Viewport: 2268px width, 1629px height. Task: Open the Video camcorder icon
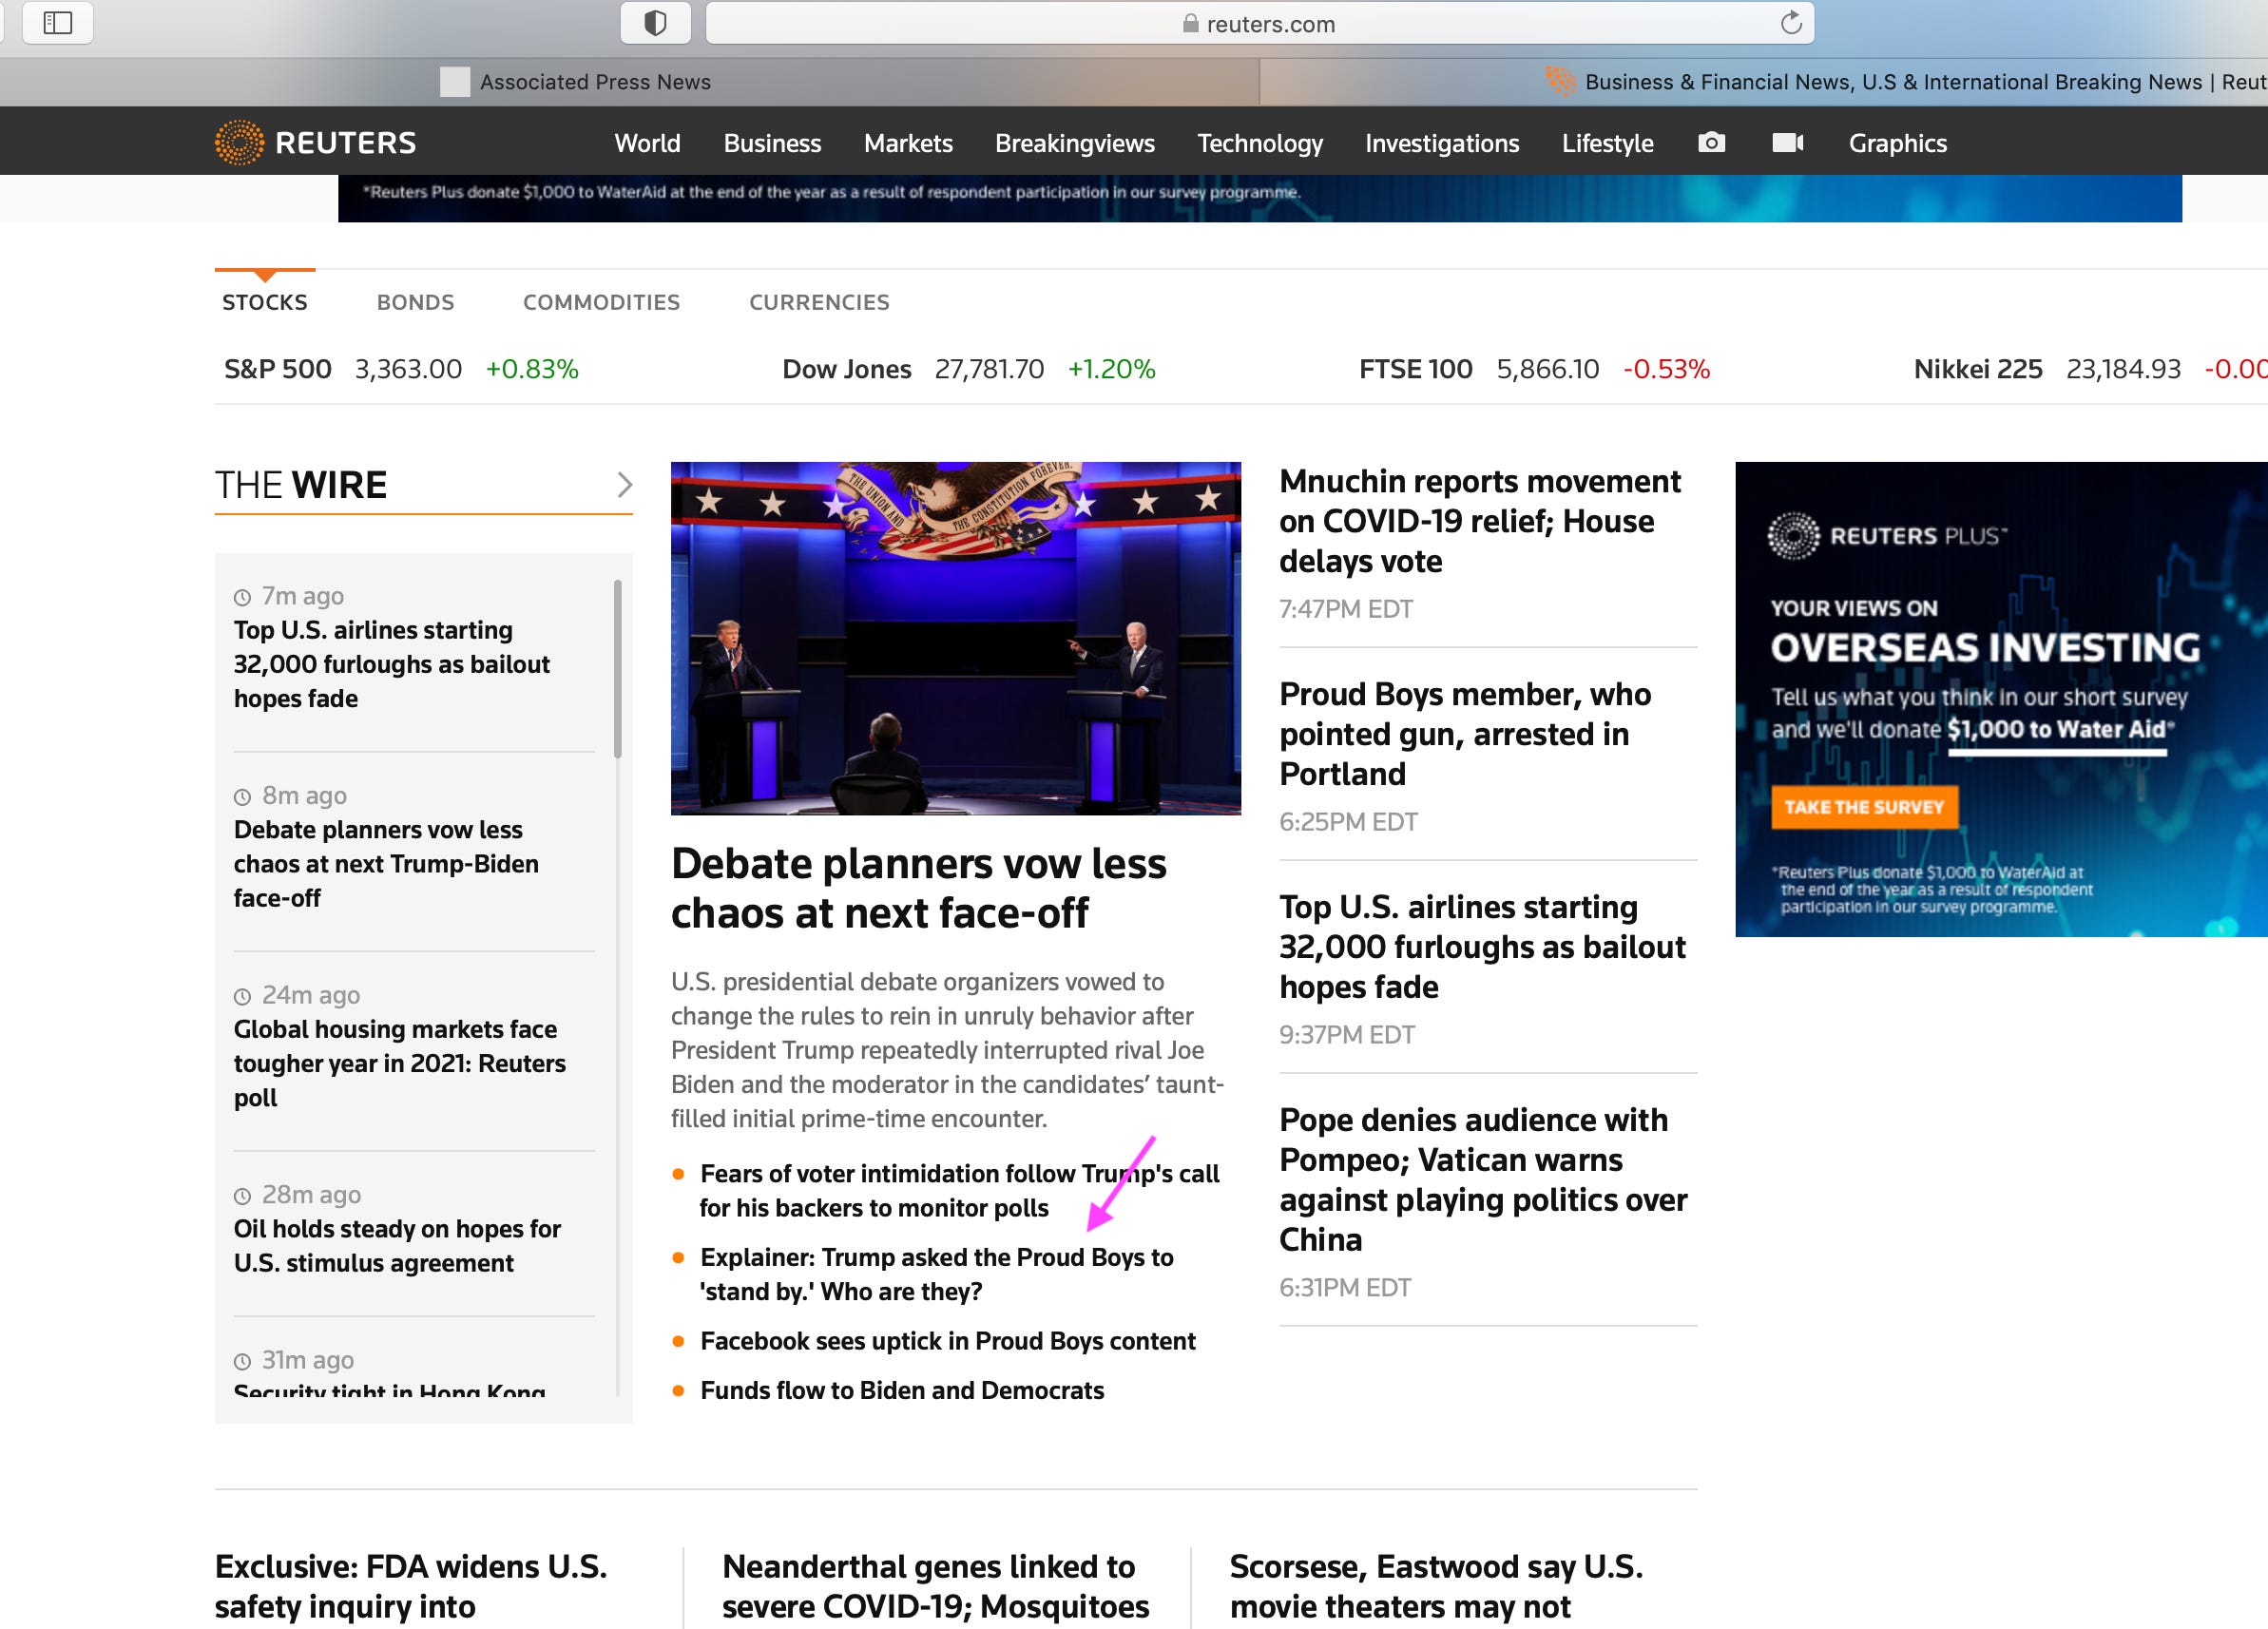pos(1787,142)
